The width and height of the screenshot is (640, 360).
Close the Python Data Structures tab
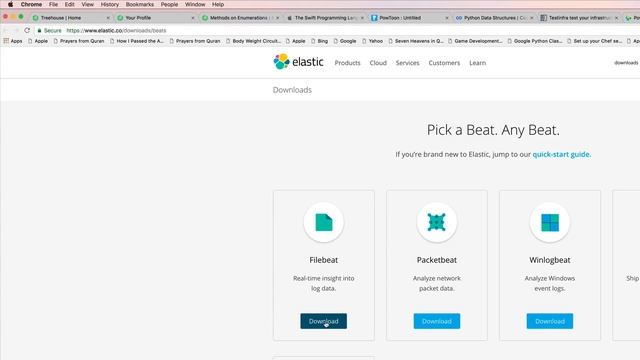pyautogui.click(x=531, y=18)
